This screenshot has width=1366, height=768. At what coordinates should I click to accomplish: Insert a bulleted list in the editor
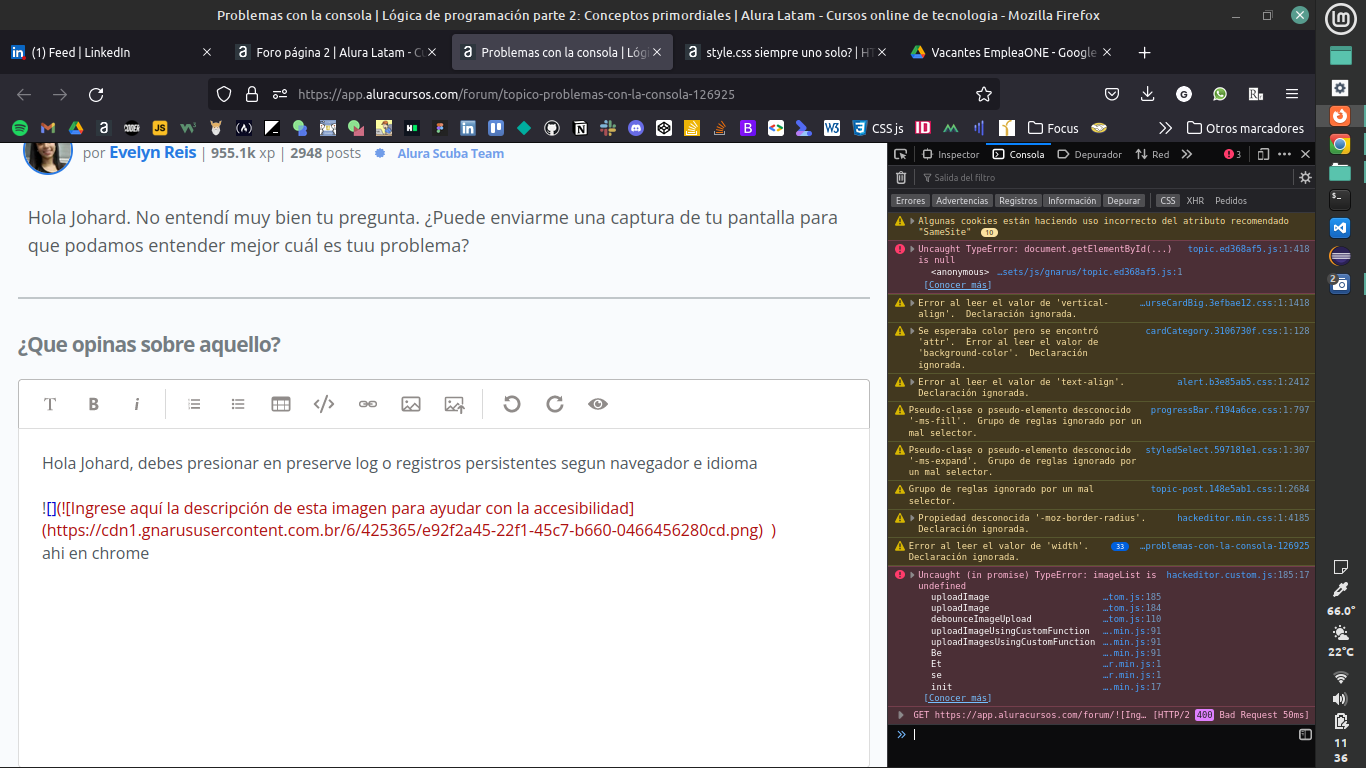(x=238, y=404)
